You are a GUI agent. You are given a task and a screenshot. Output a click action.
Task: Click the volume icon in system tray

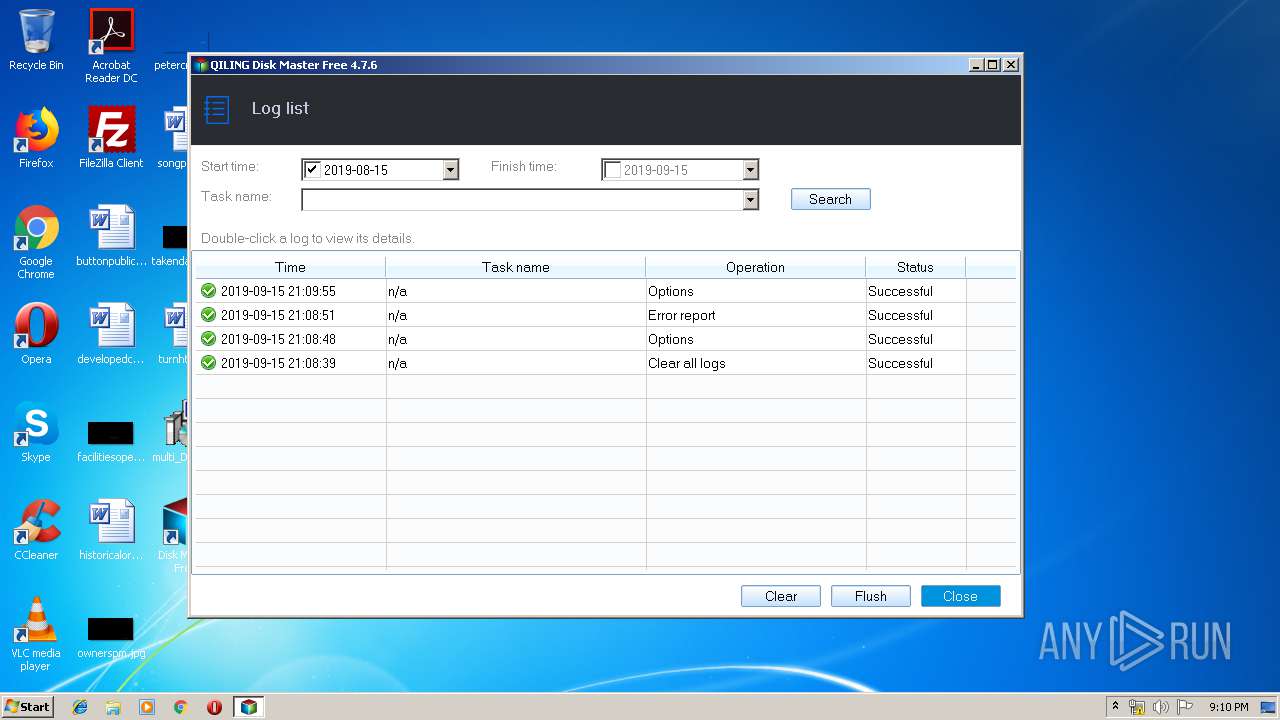pyautogui.click(x=1160, y=707)
